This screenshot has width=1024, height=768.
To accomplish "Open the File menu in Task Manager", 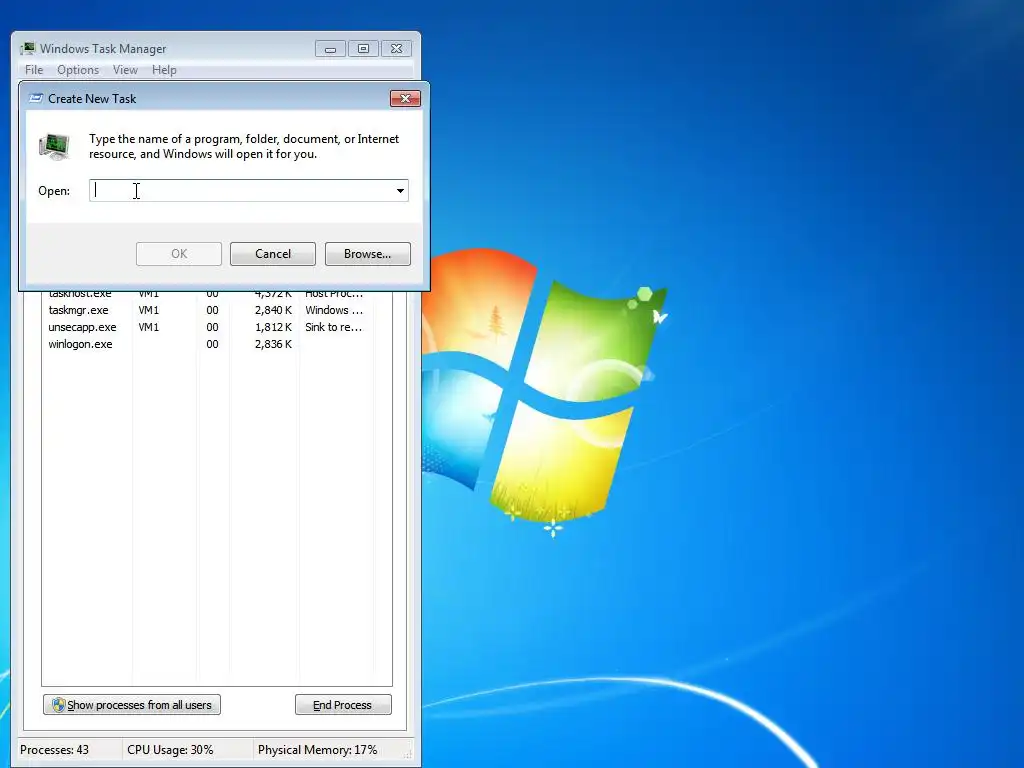I will point(34,70).
